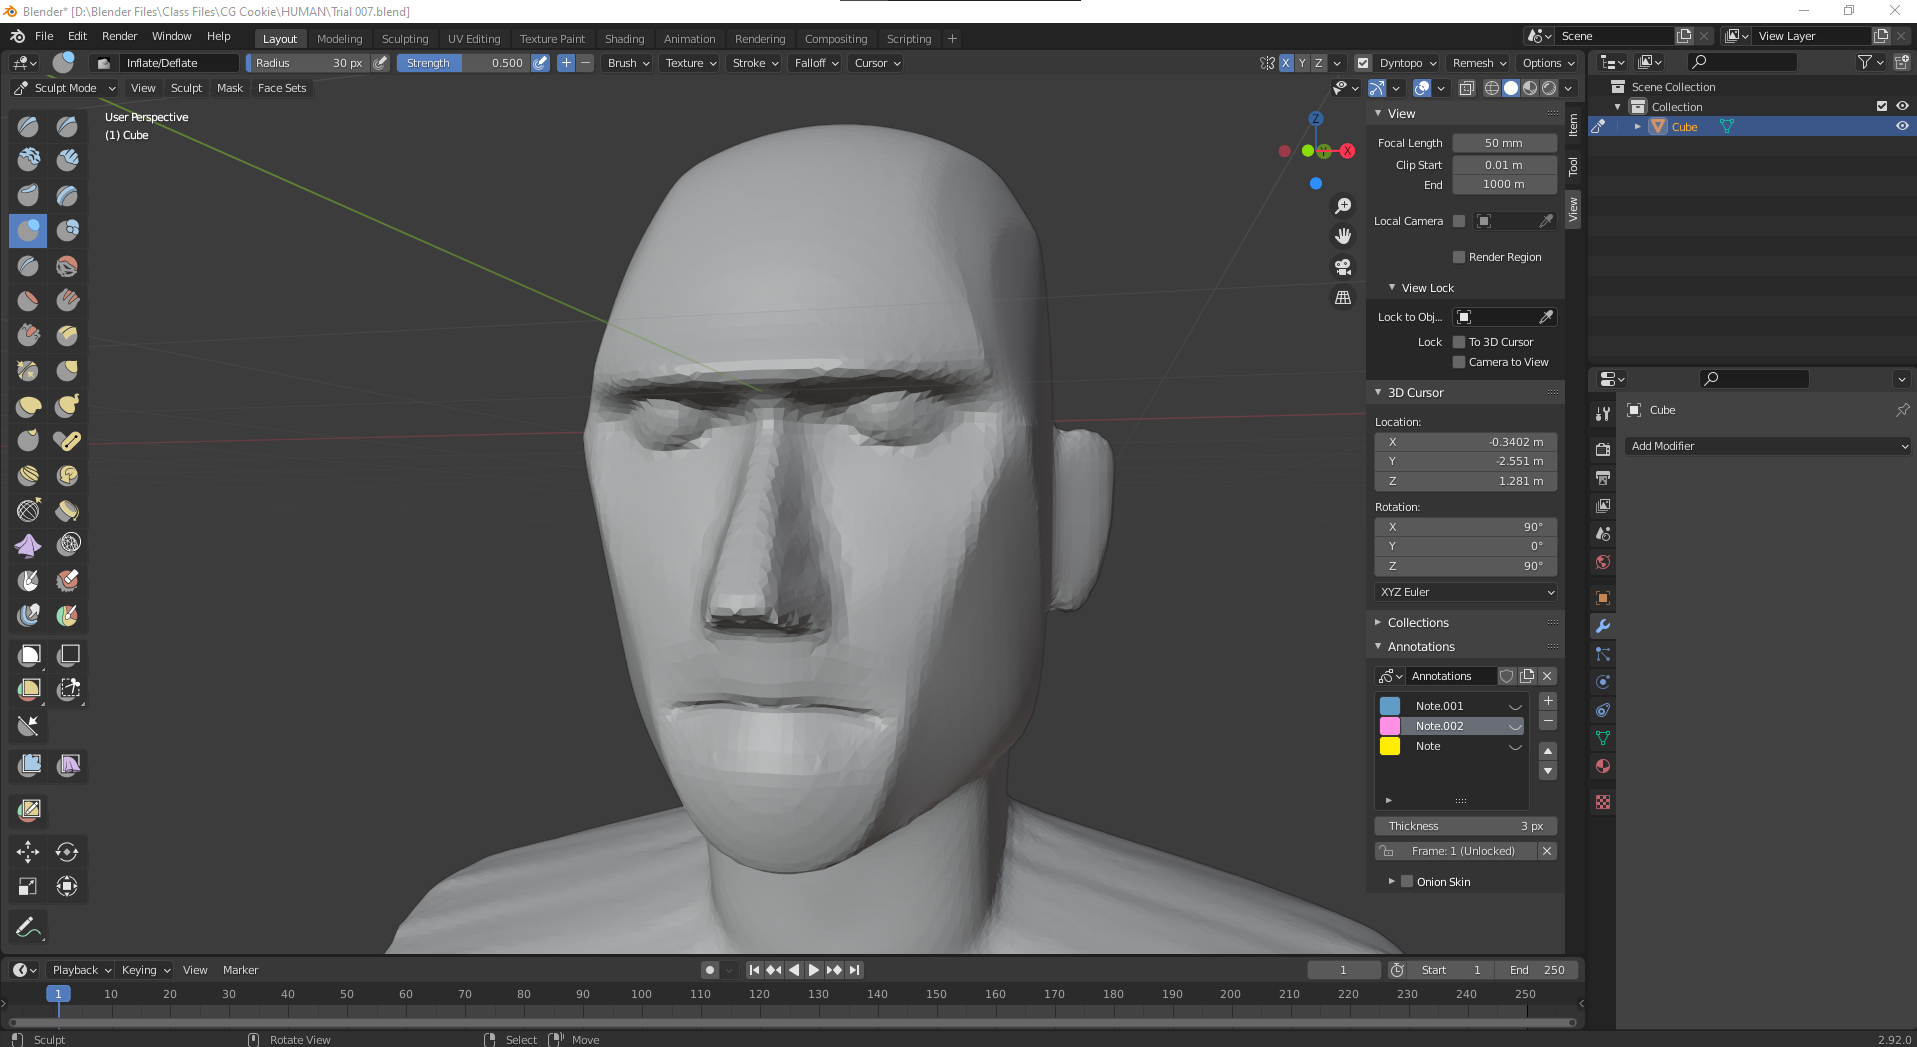Click the Add Modifier button
The width and height of the screenshot is (1917, 1047).
click(1768, 446)
